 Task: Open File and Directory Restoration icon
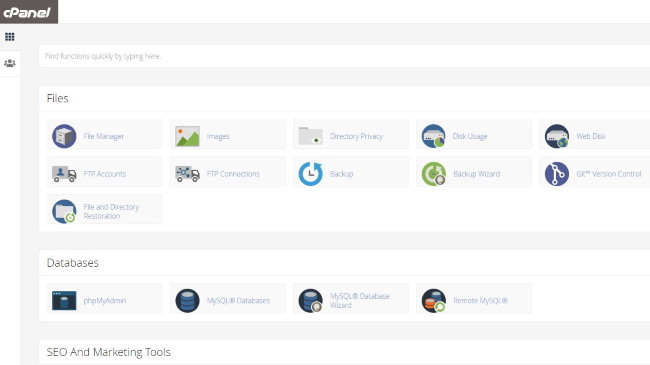[64, 212]
